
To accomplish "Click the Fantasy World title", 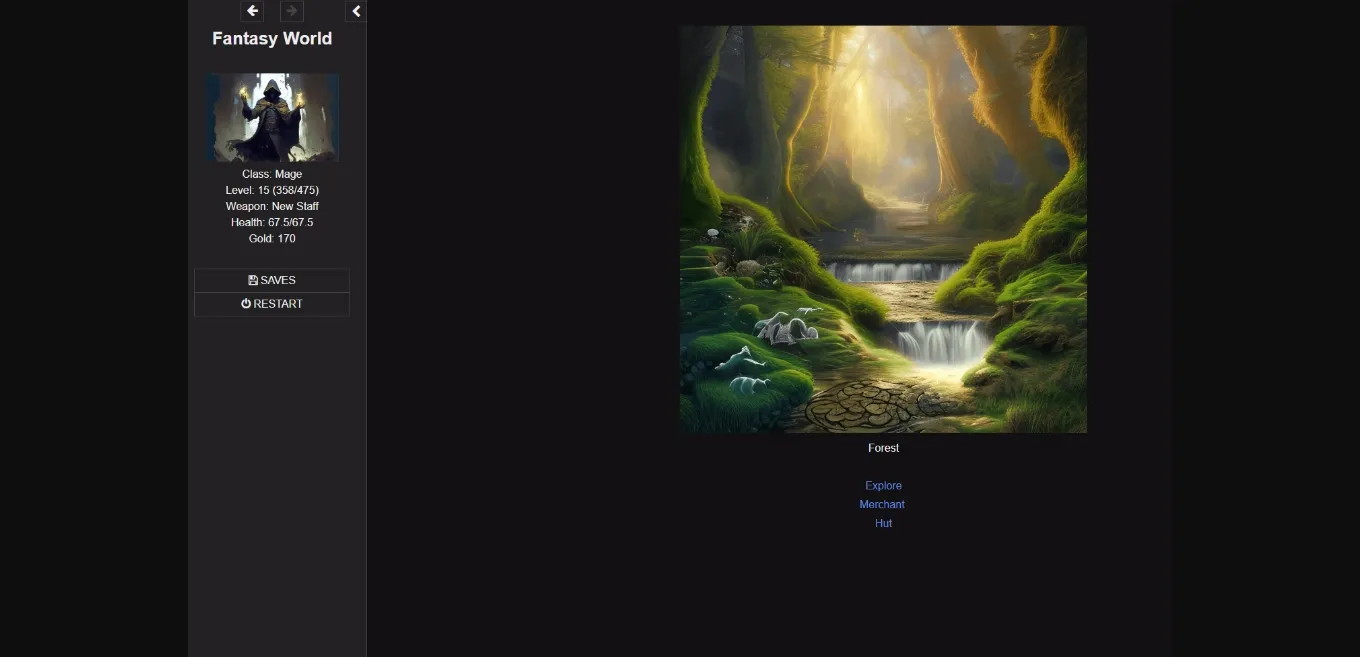I will pyautogui.click(x=272, y=38).
